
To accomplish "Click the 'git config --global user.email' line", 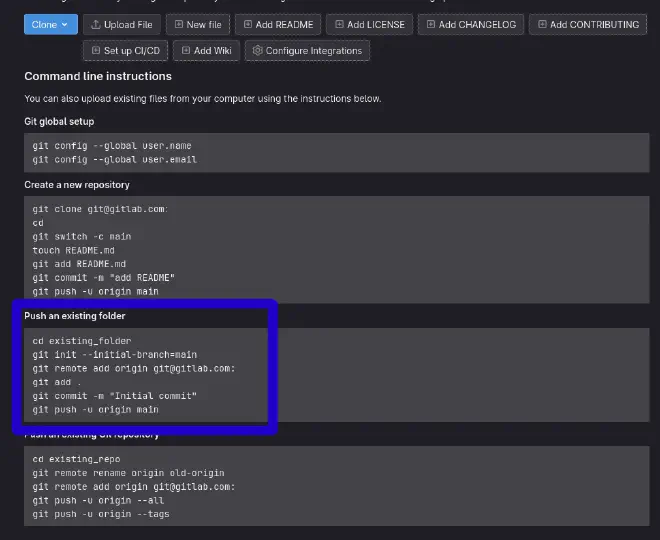I will [x=114, y=160].
